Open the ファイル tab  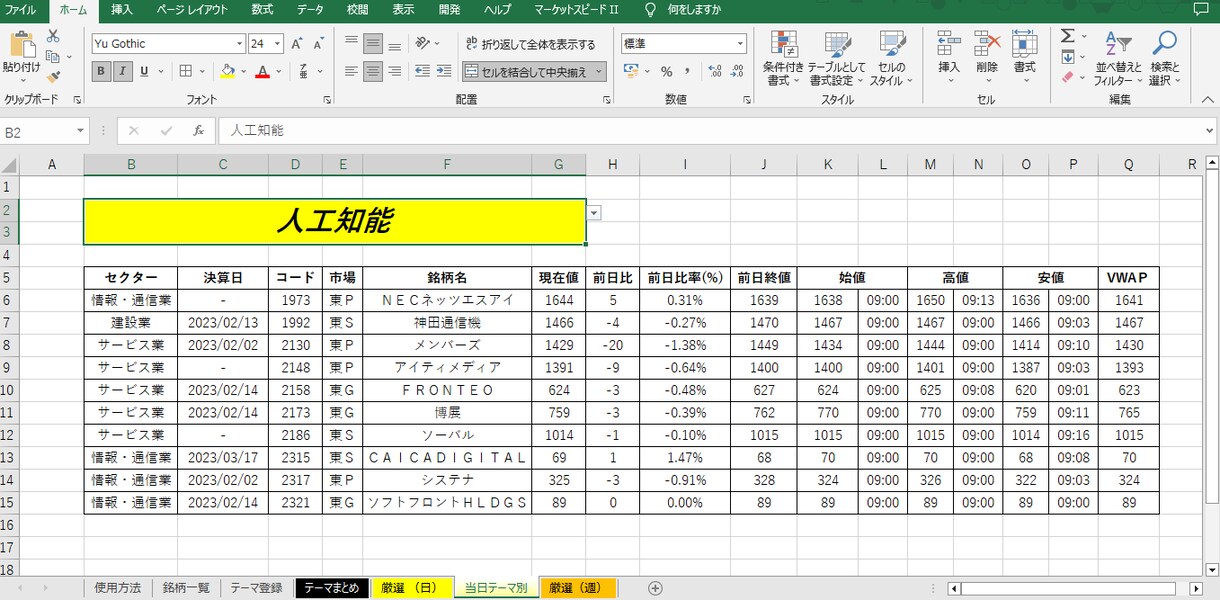pyautogui.click(x=21, y=10)
